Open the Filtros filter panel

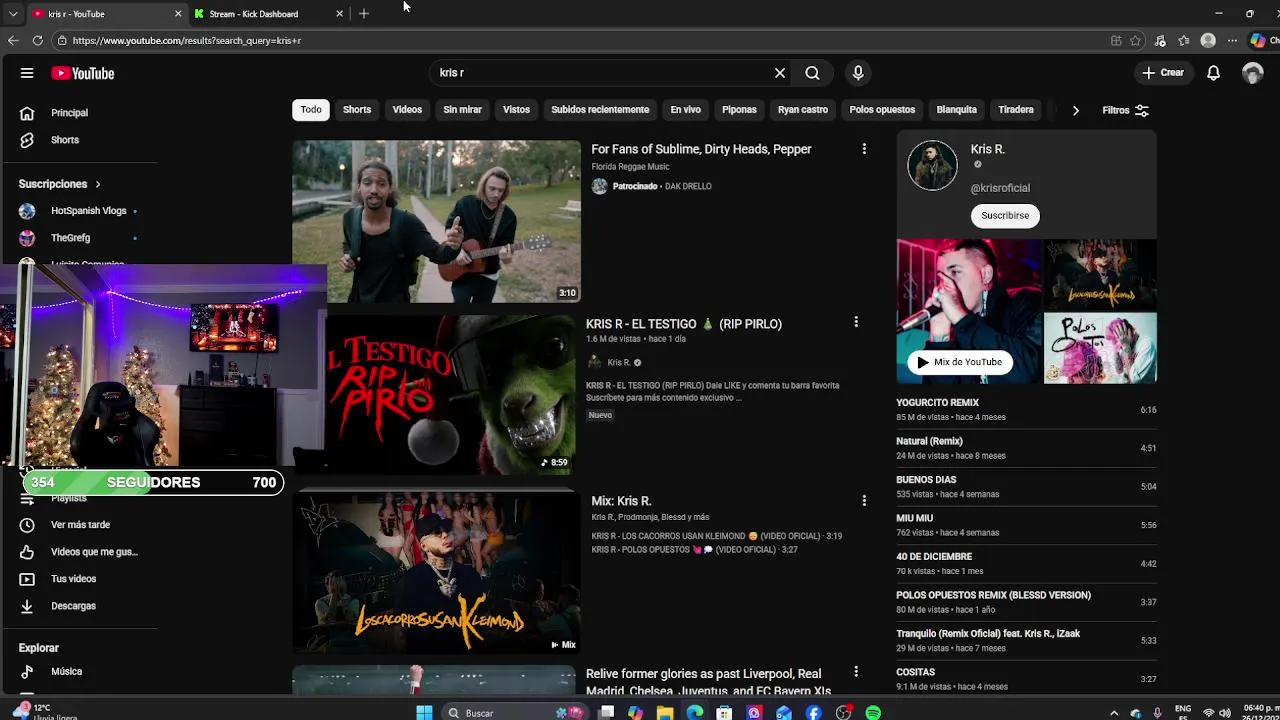pyautogui.click(x=1125, y=110)
